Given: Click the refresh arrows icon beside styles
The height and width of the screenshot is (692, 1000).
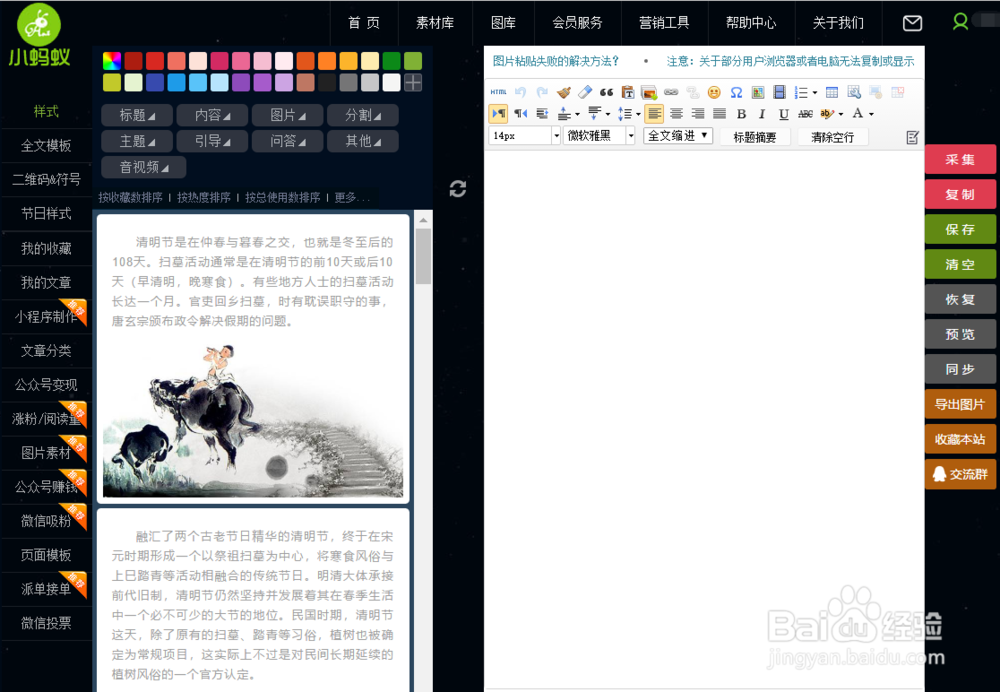Looking at the screenshot, I should [458, 189].
